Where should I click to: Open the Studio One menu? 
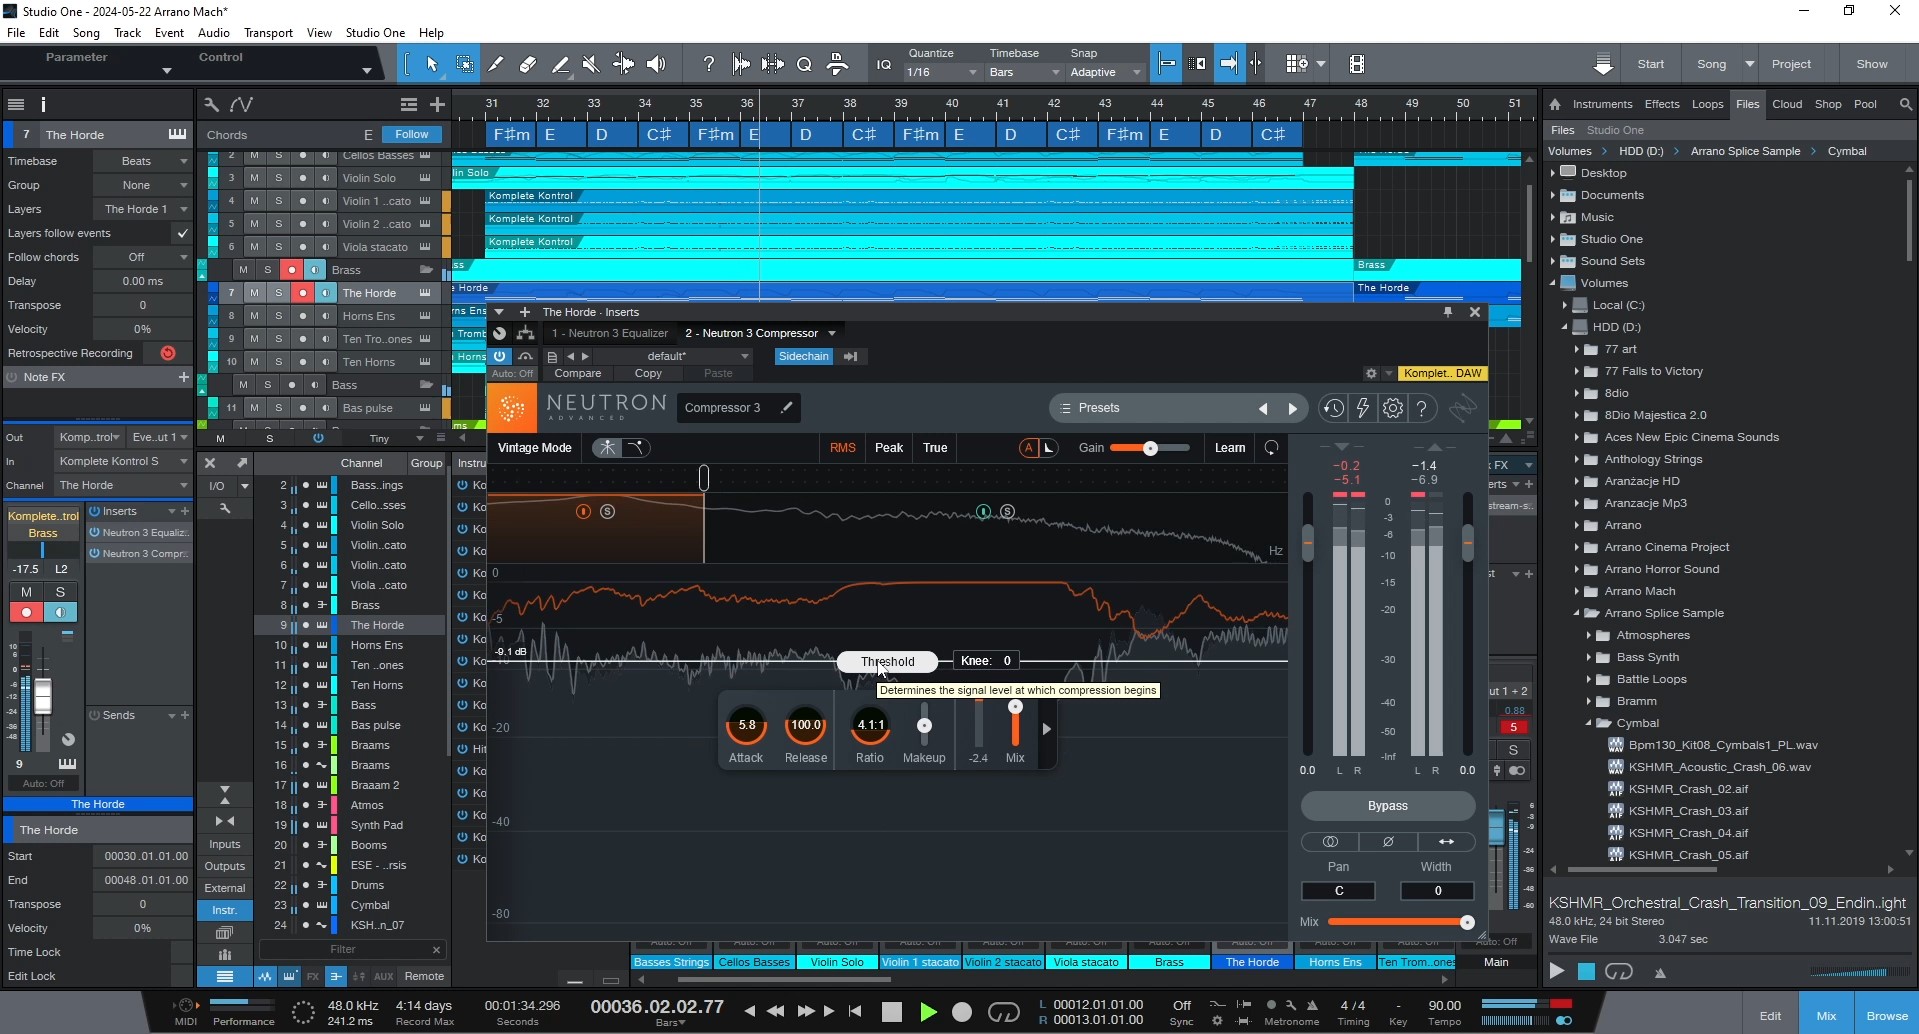point(375,32)
